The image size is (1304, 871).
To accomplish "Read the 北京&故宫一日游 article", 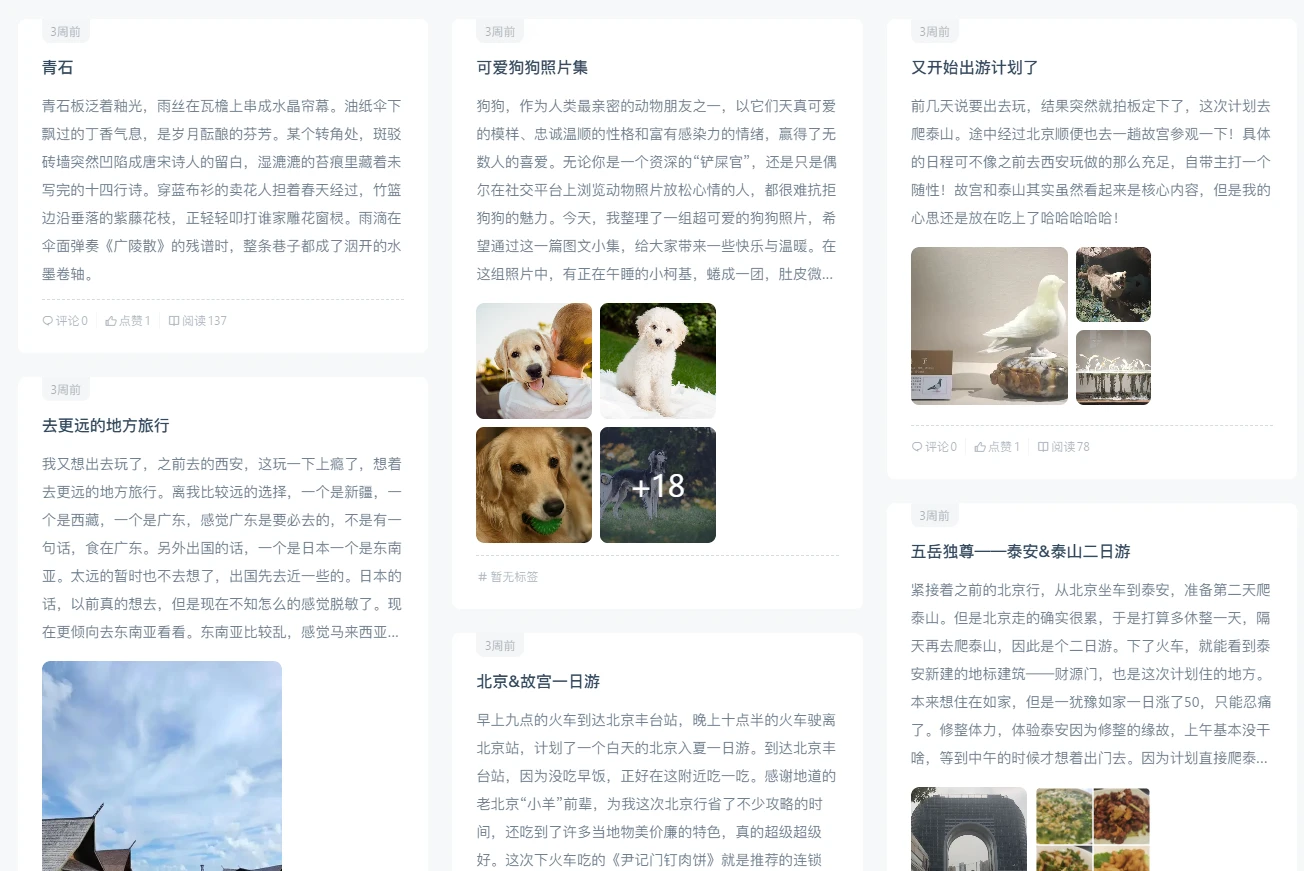I will click(x=538, y=682).
